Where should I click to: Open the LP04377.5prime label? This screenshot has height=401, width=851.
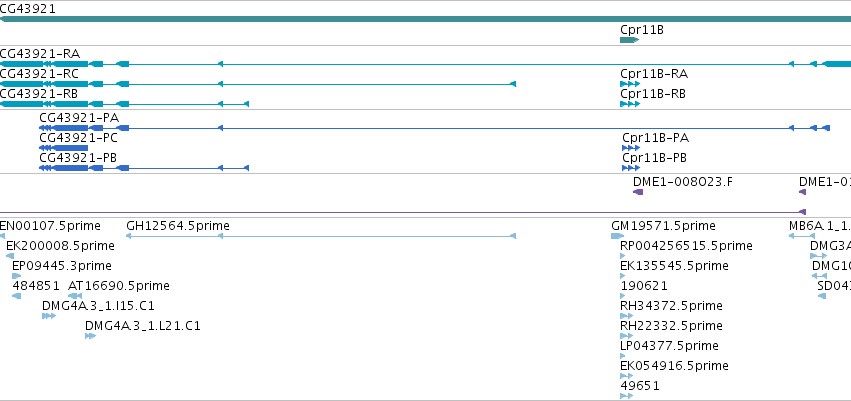(x=670, y=346)
